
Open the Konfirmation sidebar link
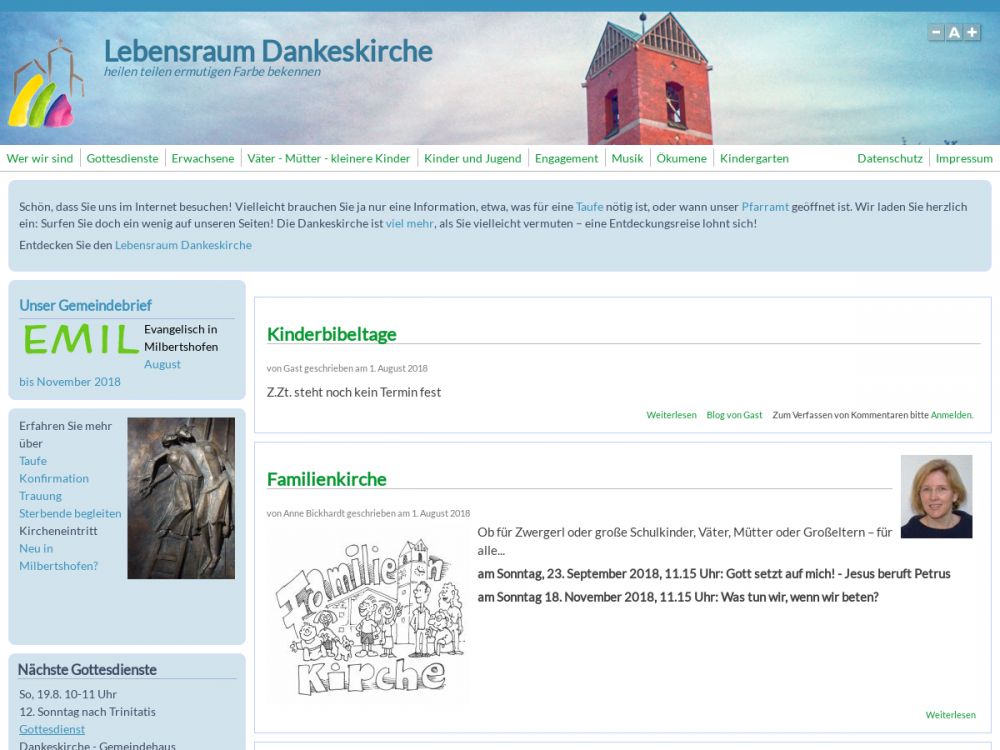(54, 478)
